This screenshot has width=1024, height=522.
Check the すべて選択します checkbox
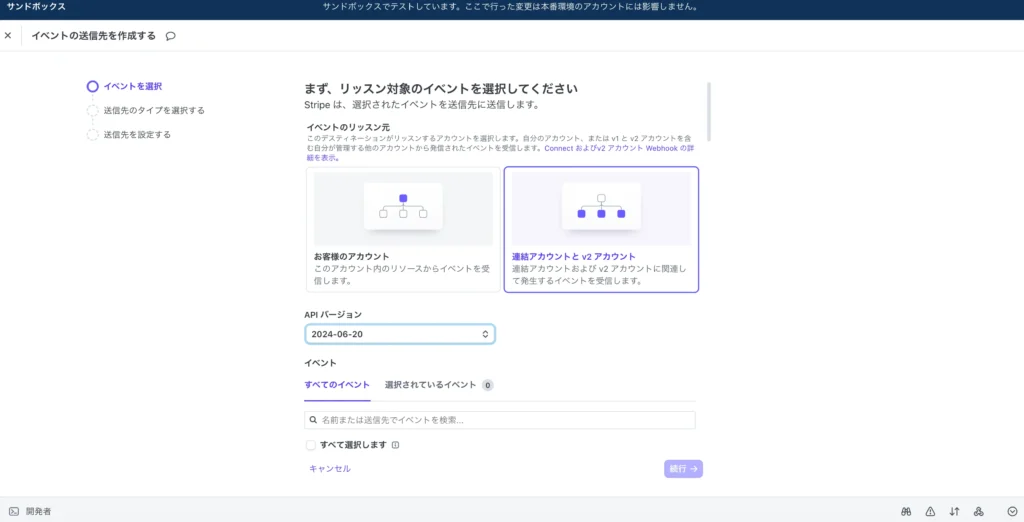pos(311,446)
